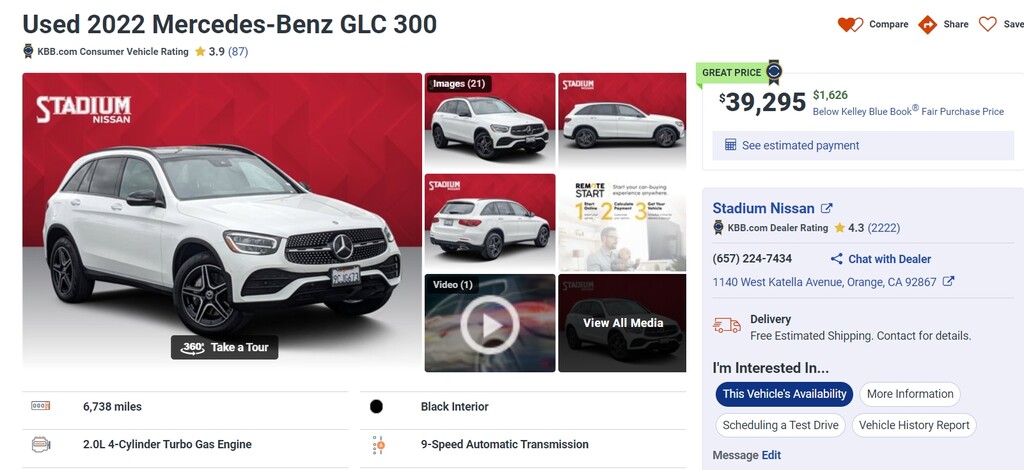Image resolution: width=1024 pixels, height=470 pixels.
Task: Play the vehicle video
Action: (490, 324)
